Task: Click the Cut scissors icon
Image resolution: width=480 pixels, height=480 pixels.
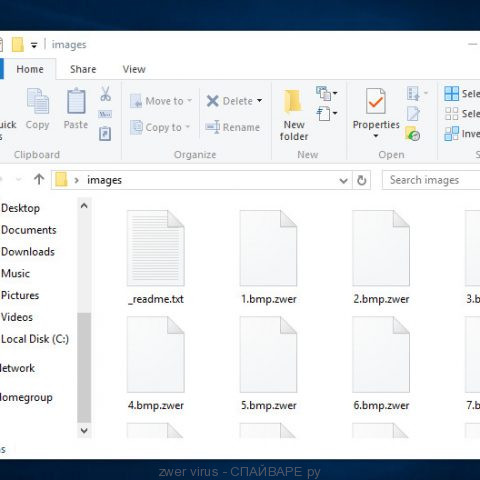Action: tap(105, 94)
